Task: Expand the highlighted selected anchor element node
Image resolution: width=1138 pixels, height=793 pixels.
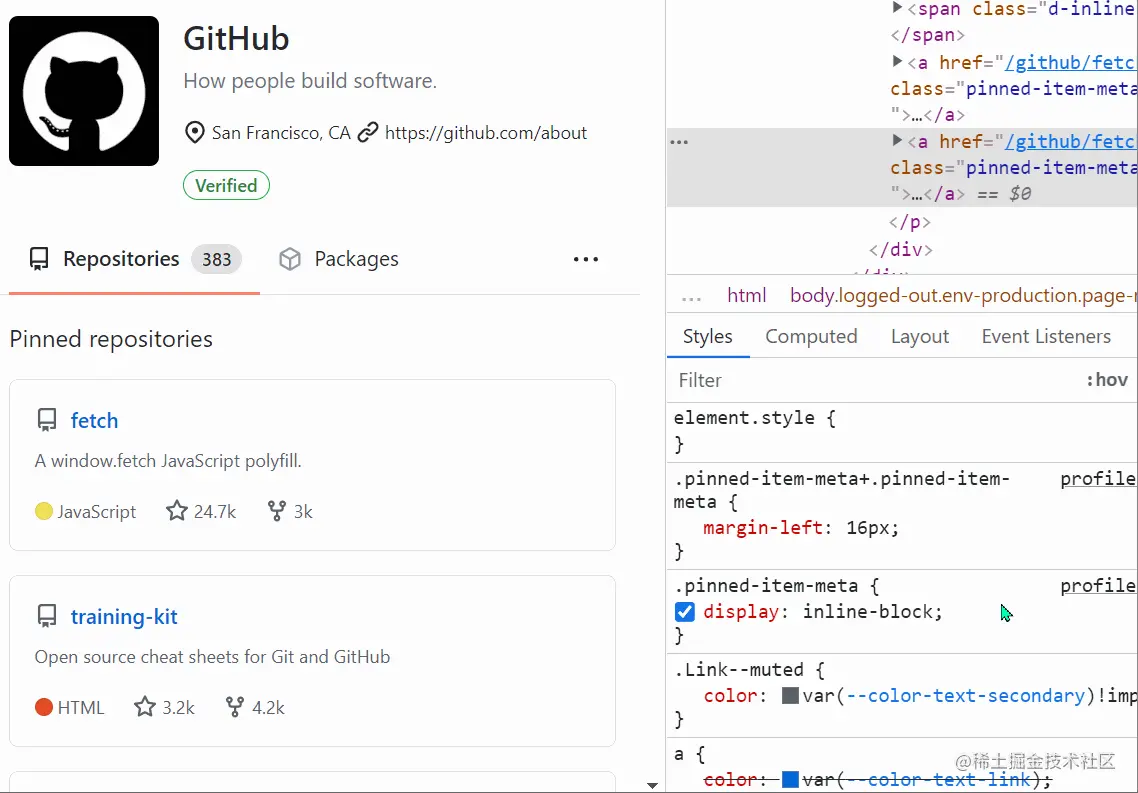Action: (897, 140)
